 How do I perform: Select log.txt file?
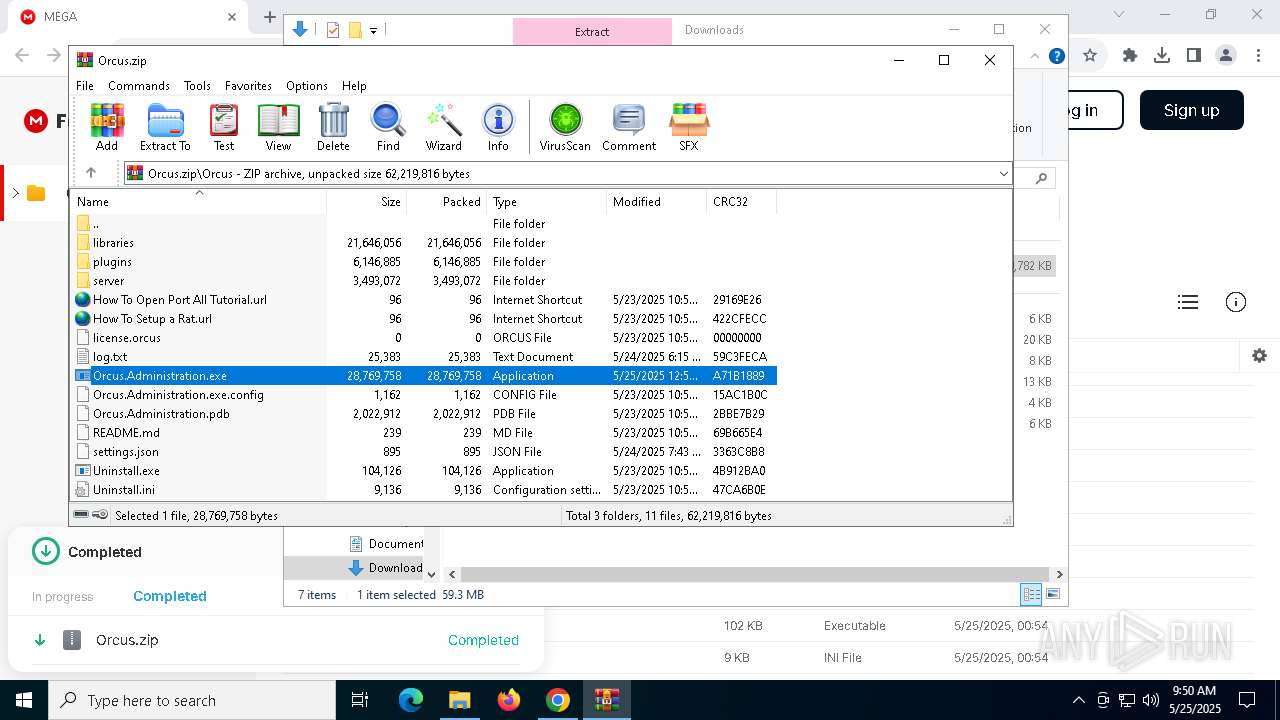[424, 357]
